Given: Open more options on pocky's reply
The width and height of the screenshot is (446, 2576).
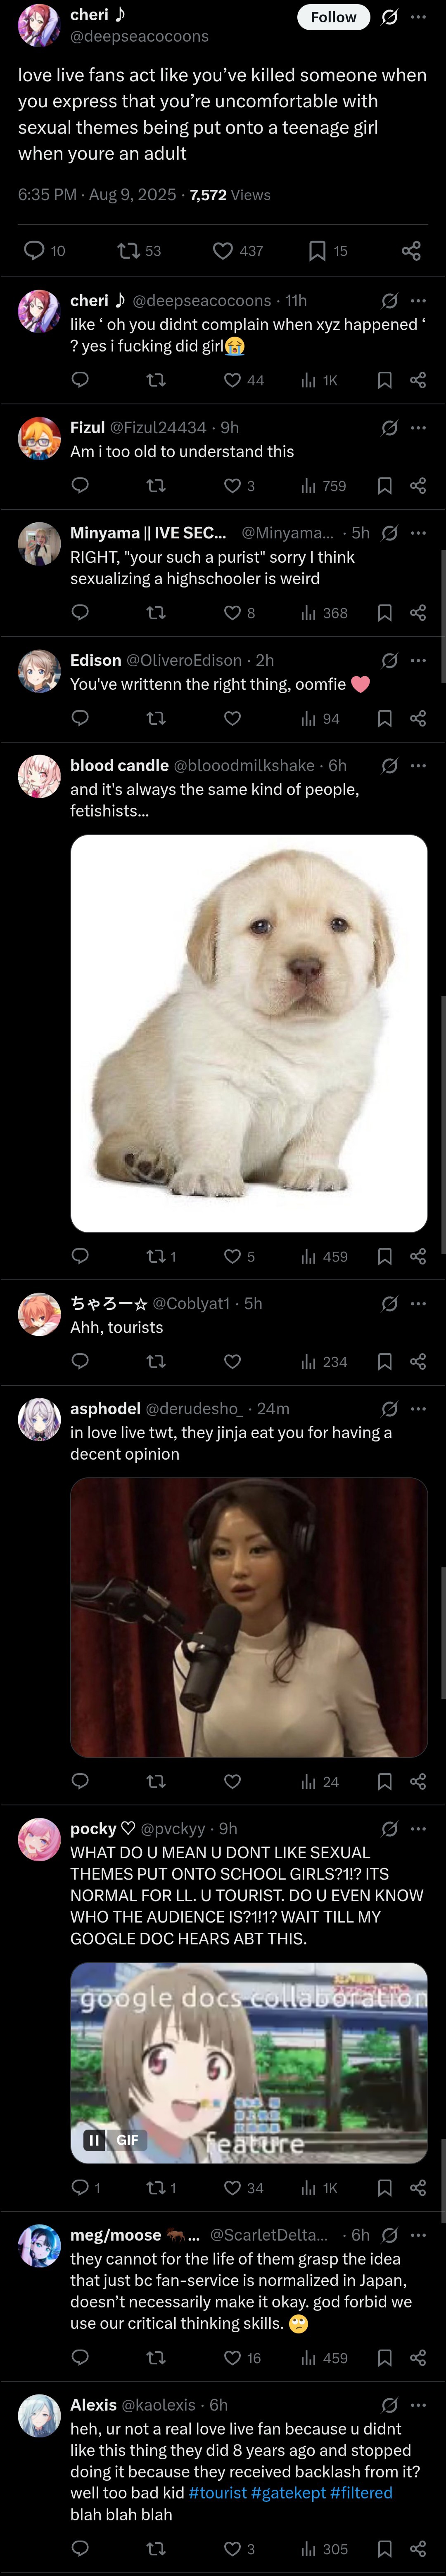Looking at the screenshot, I should [418, 1828].
